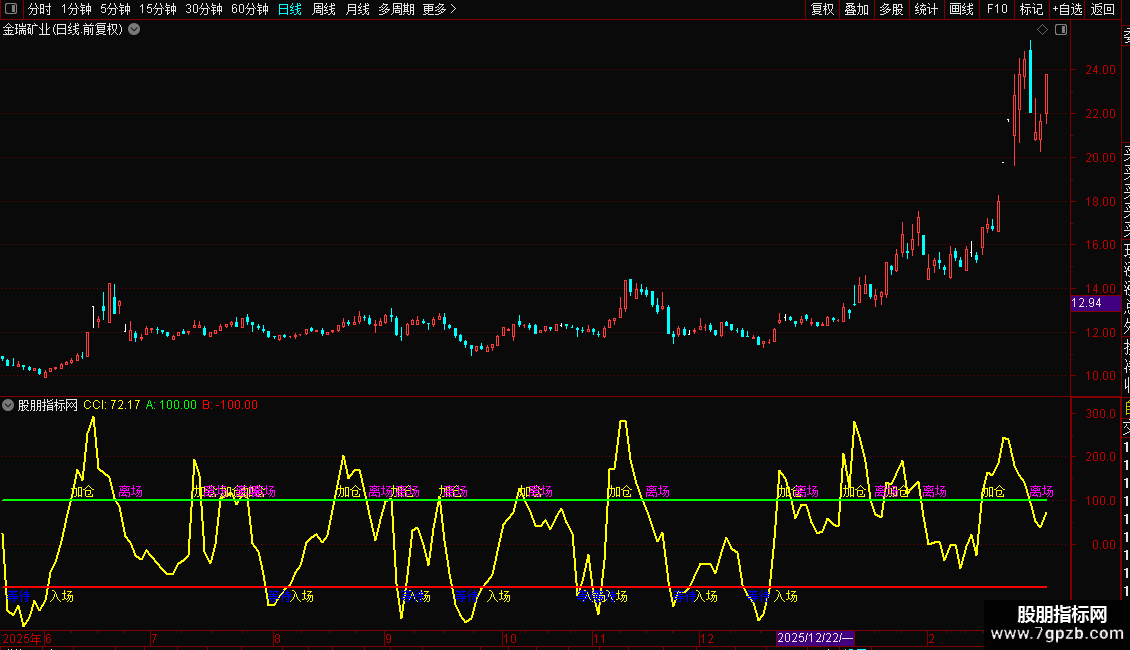Click the 标记 mark button
Viewport: 1130px width, 650px height.
click(1031, 9)
